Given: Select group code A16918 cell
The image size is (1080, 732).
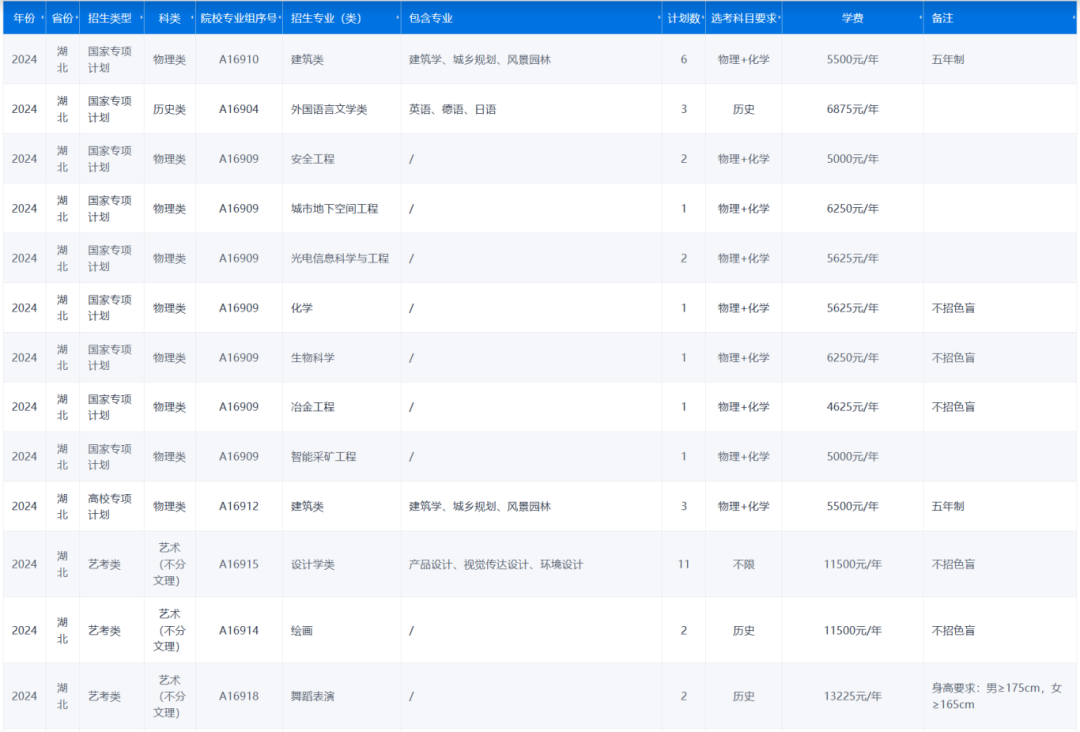Looking at the screenshot, I should 239,696.
